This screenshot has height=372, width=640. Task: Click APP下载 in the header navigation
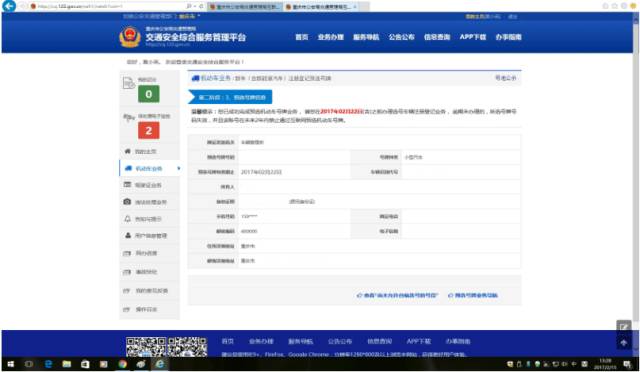coord(473,37)
